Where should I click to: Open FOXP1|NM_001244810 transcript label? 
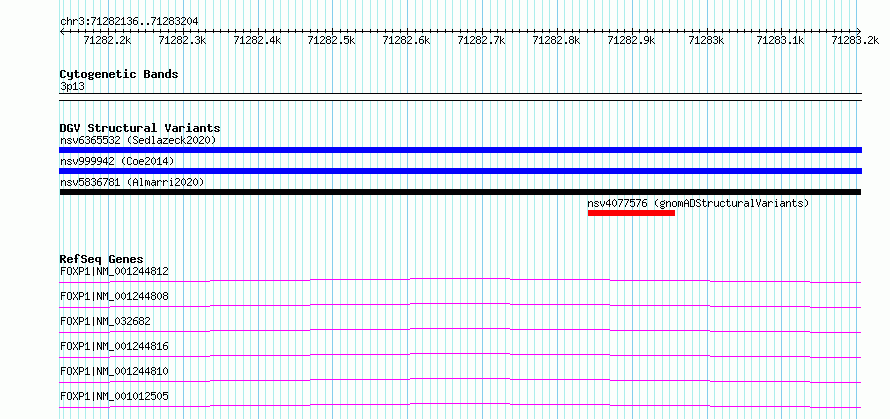tap(114, 371)
